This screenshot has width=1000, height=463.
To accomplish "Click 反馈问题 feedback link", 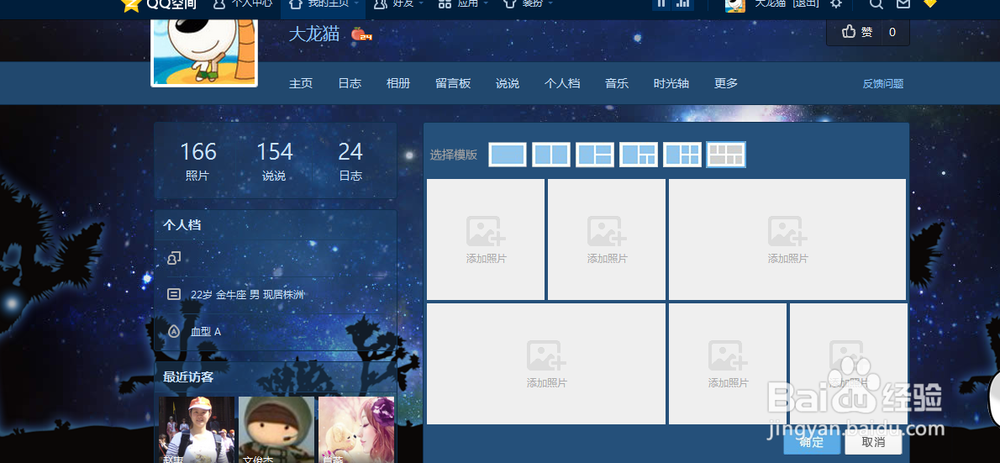I will click(x=883, y=84).
